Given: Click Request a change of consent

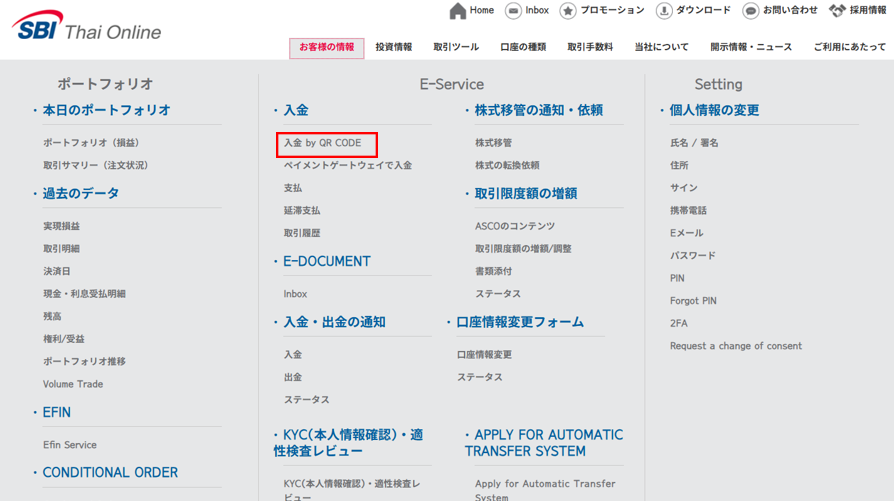Looking at the screenshot, I should click(736, 346).
